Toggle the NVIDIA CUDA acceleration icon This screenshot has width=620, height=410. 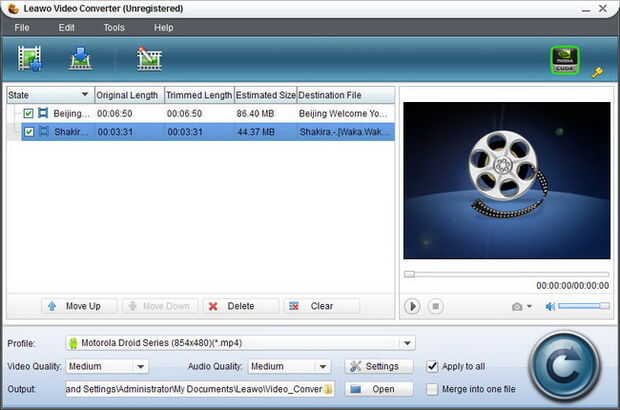click(565, 60)
